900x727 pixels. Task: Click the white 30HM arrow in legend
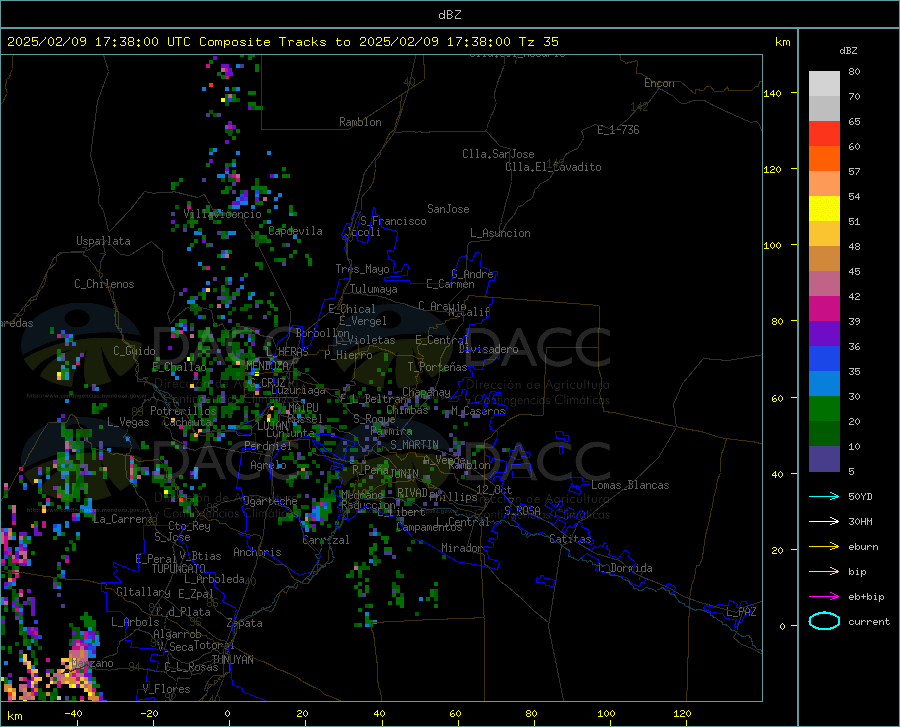pos(824,521)
